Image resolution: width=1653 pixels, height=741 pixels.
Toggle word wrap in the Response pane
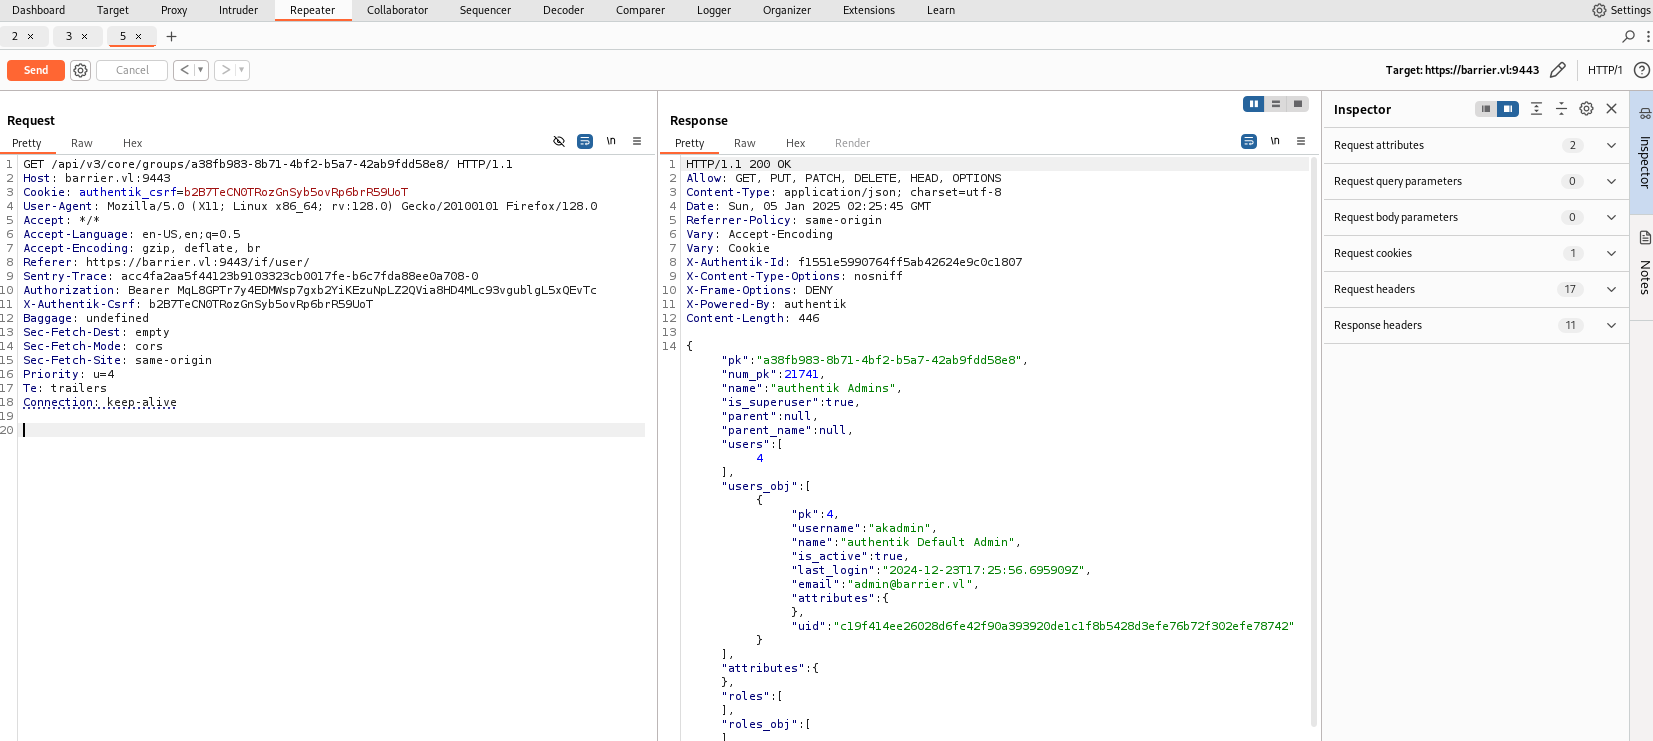point(1249,142)
